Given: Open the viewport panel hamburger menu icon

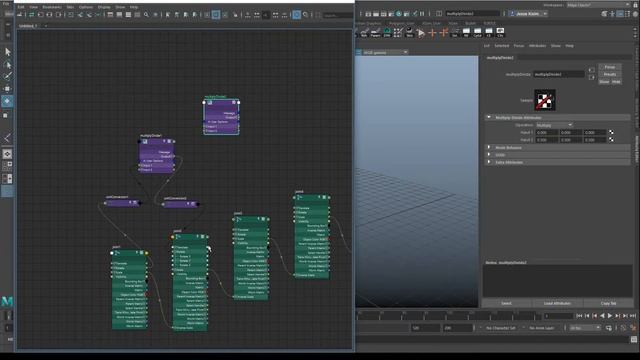Looking at the screenshot, I should coord(358,52).
